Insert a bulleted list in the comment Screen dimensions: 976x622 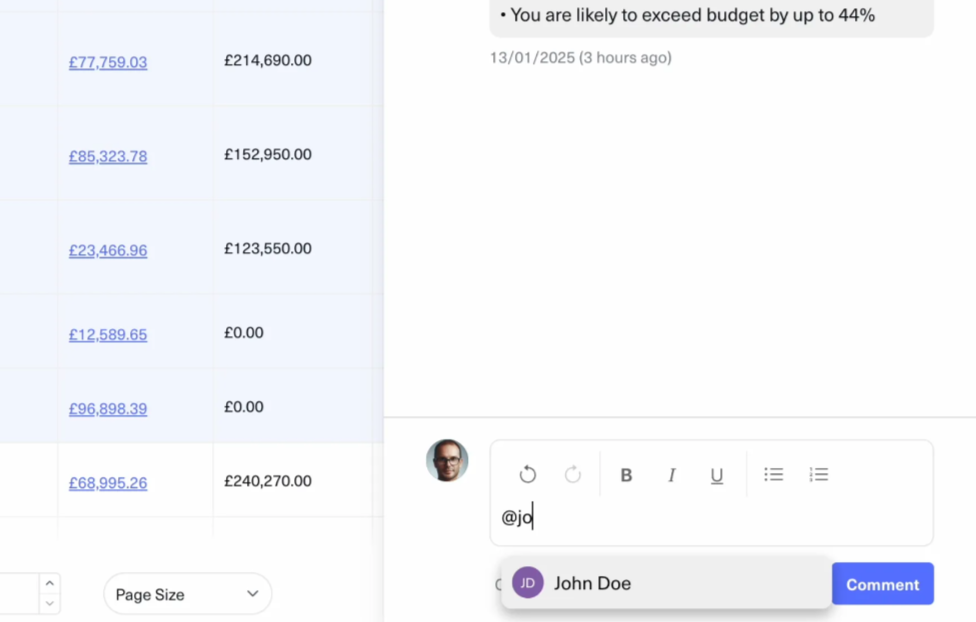(773, 474)
